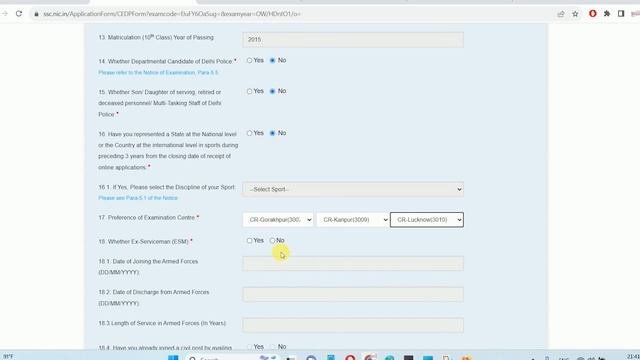Screen dimensions: 640x360
Task: Toggle the browser side panel icon
Action: pyautogui.click(x=621, y=13)
